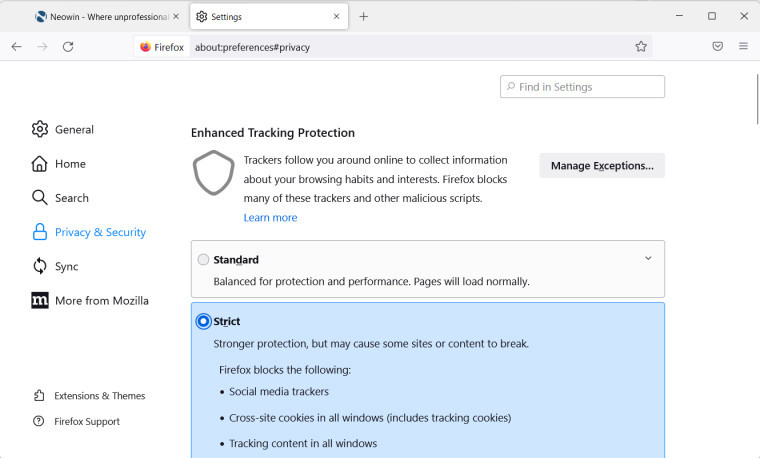Open the General settings category
The image size is (760, 458).
tap(74, 129)
